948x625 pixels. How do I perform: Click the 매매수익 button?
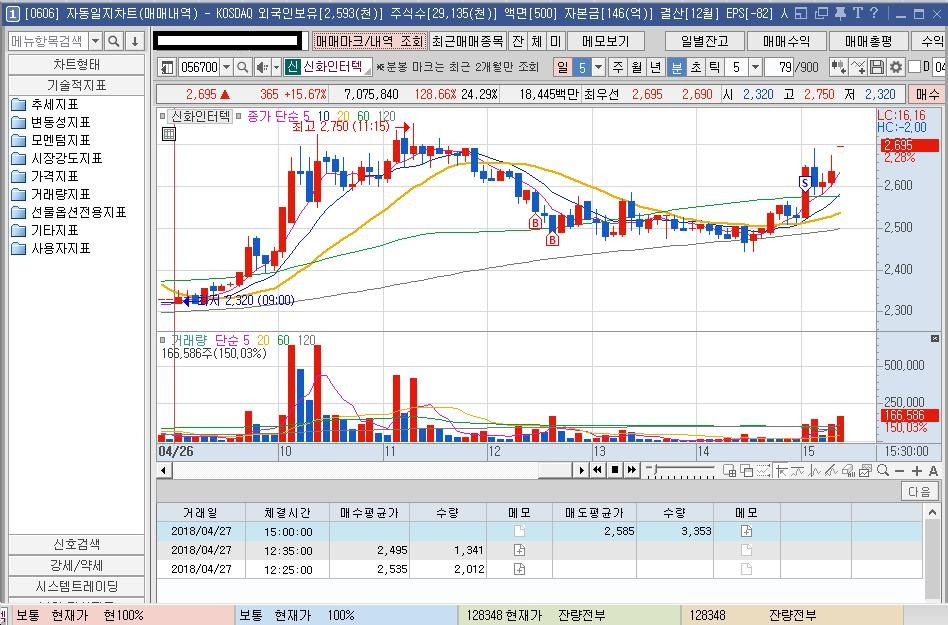[786, 41]
